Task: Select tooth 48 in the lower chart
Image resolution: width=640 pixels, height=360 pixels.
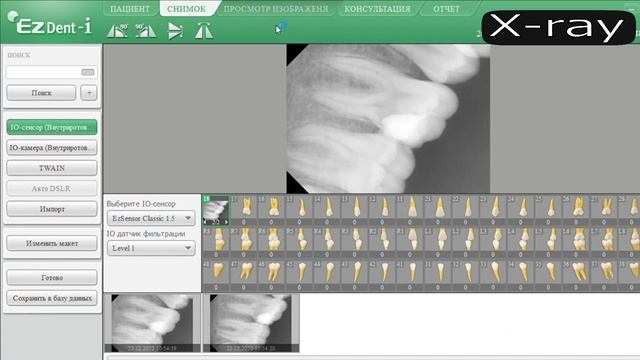Action: pyautogui.click(x=216, y=276)
